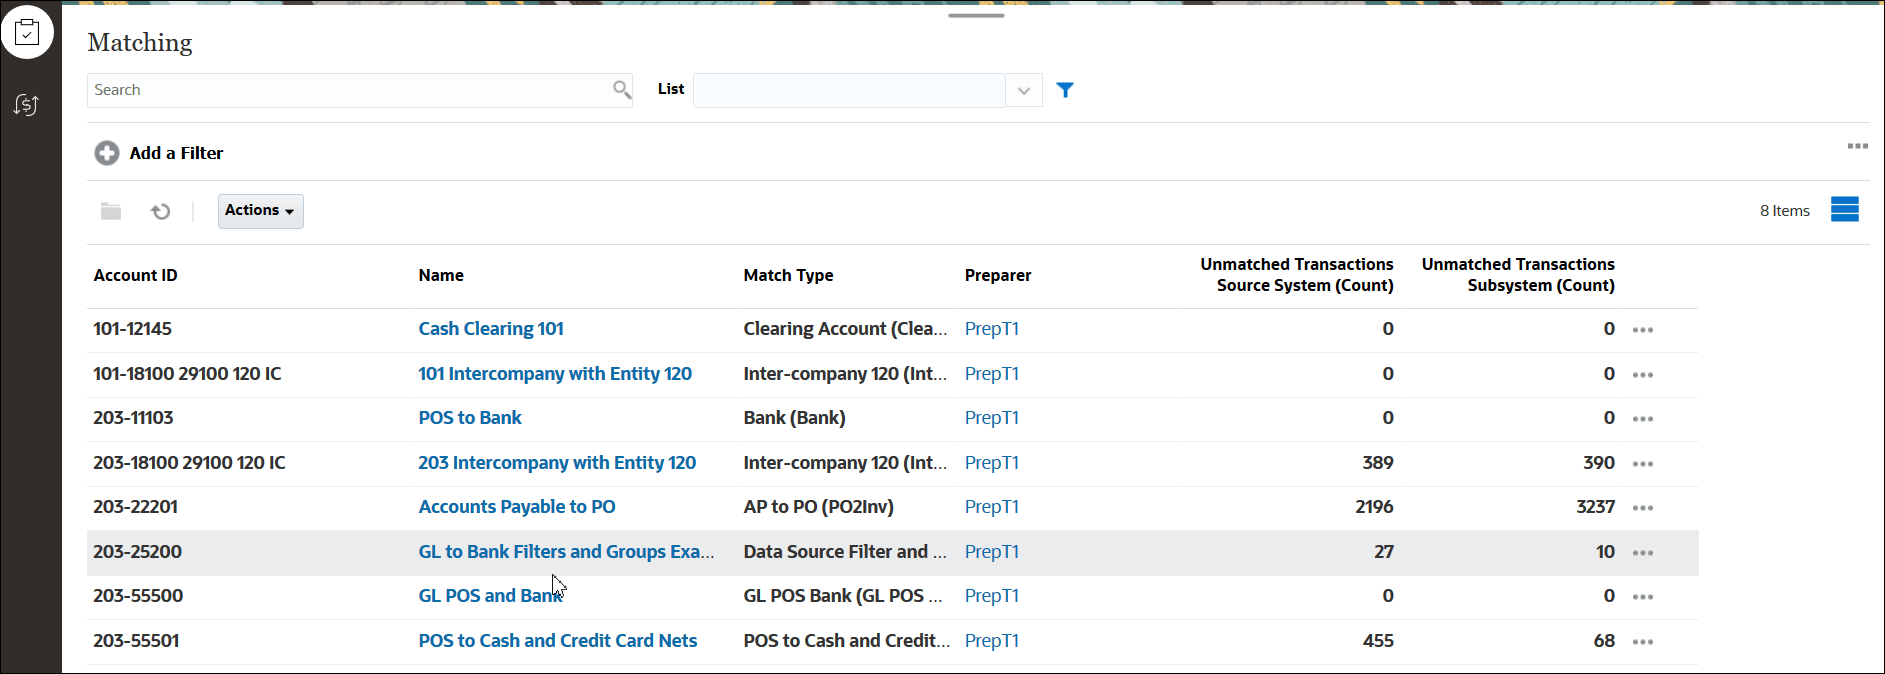The width and height of the screenshot is (1885, 674).
Task: Click the Add a Filter plus icon
Action: pos(107,153)
